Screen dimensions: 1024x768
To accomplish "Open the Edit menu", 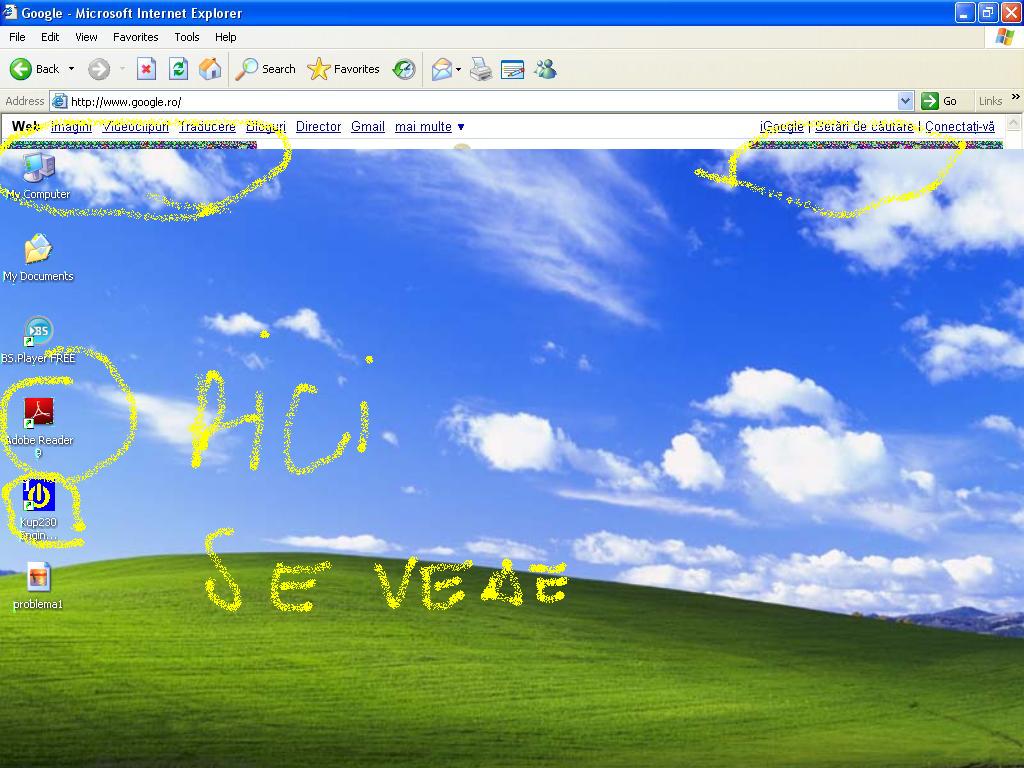I will (50, 37).
